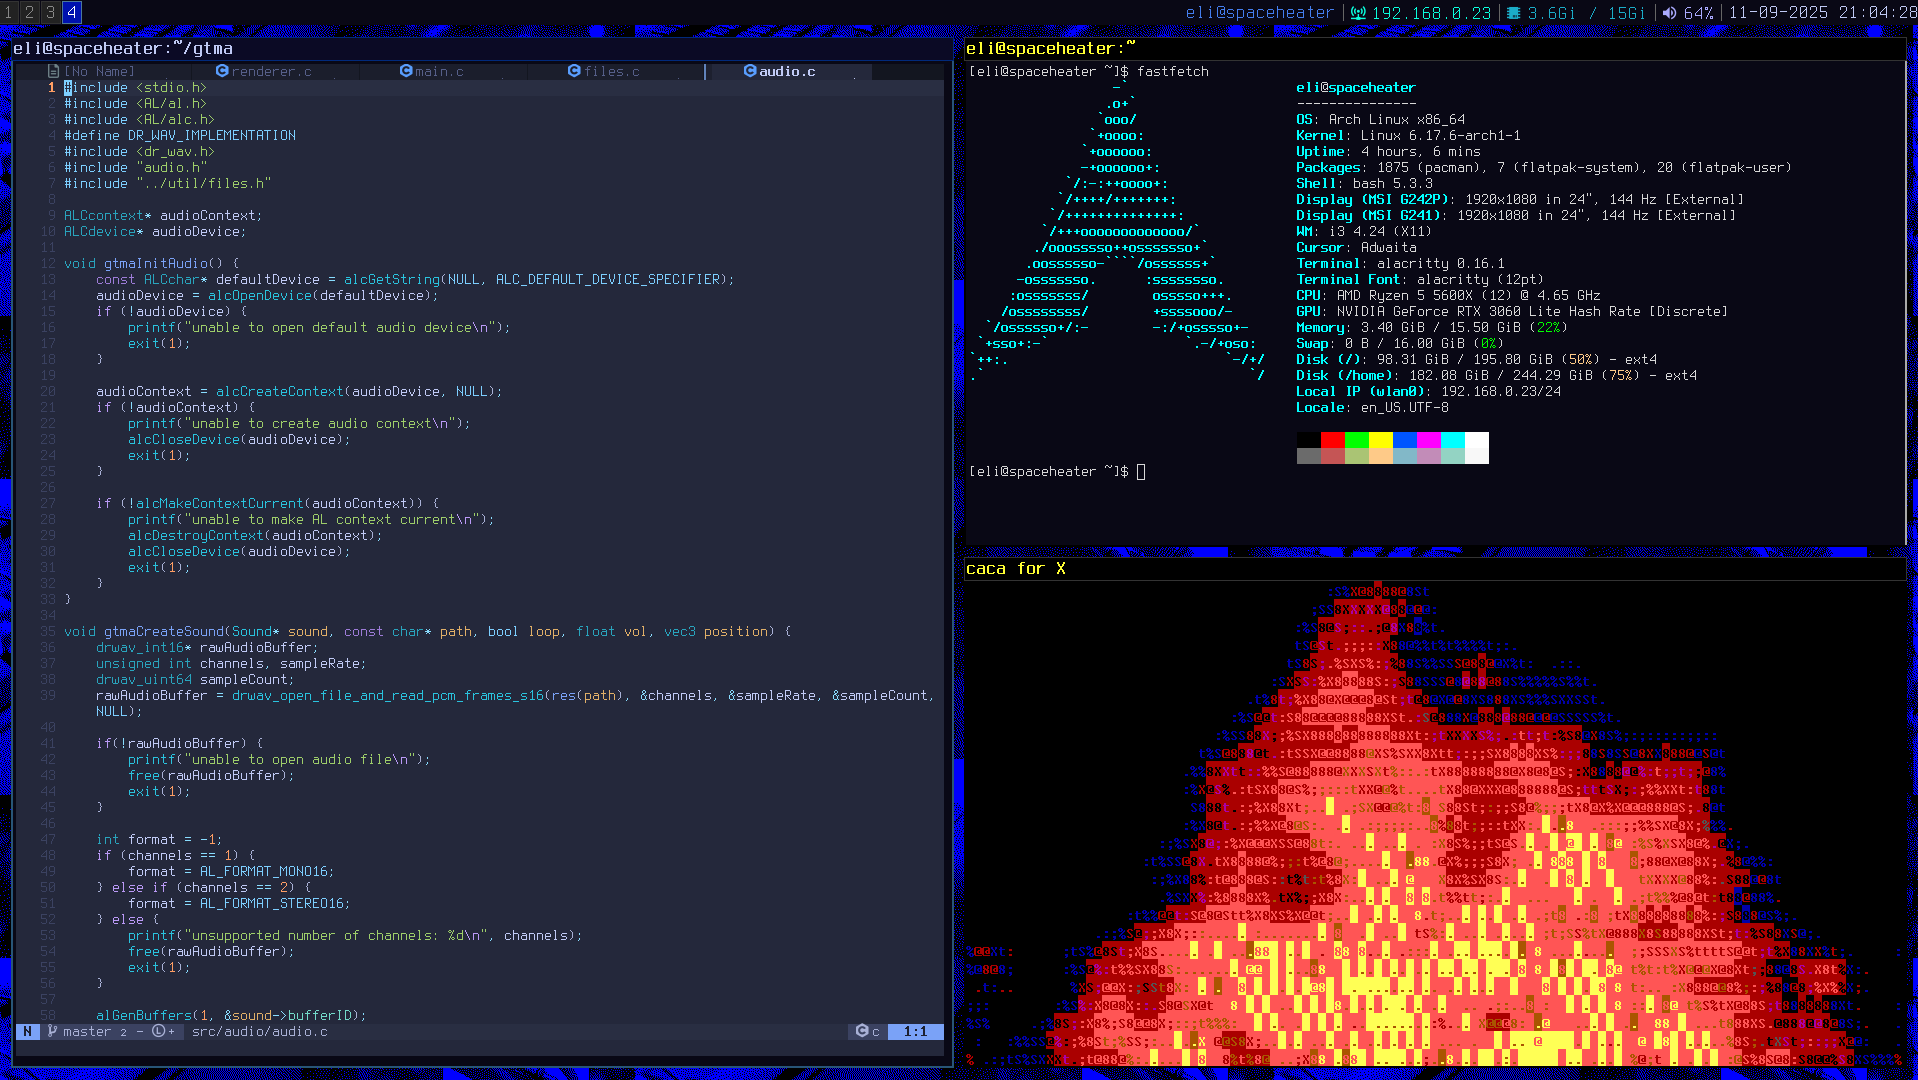The width and height of the screenshot is (1918, 1080).
Task: Click the clock icon in the Neovim statusline
Action: tap(158, 1031)
